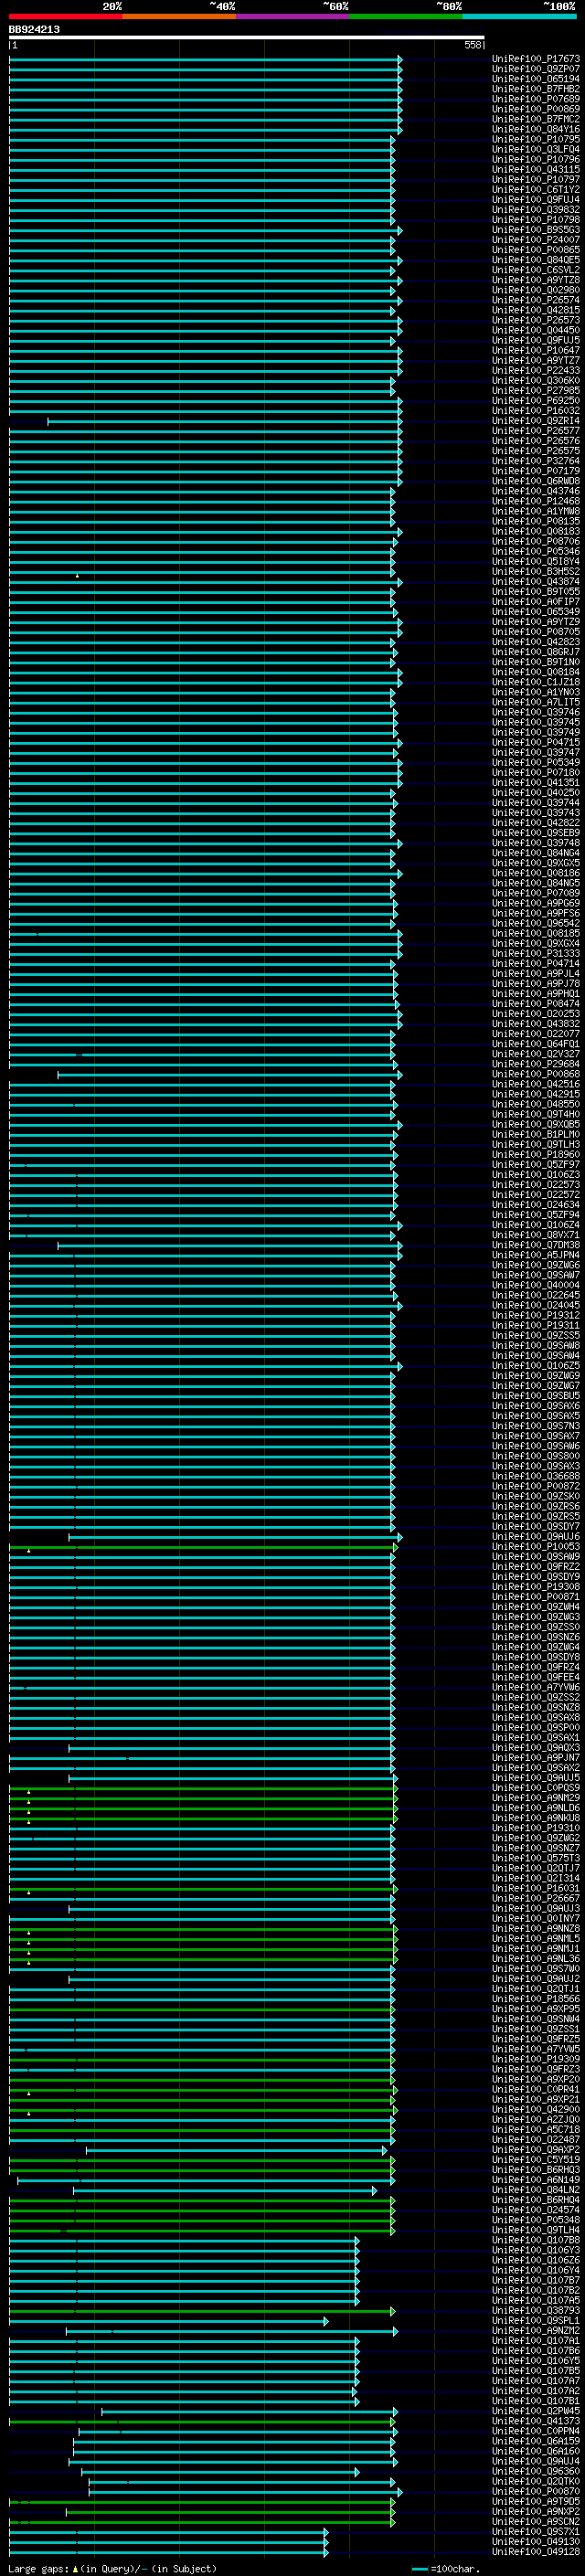Screen dimensions: 585x2576
Task: Select label UniRef100_O49128
Action: 536,2552
